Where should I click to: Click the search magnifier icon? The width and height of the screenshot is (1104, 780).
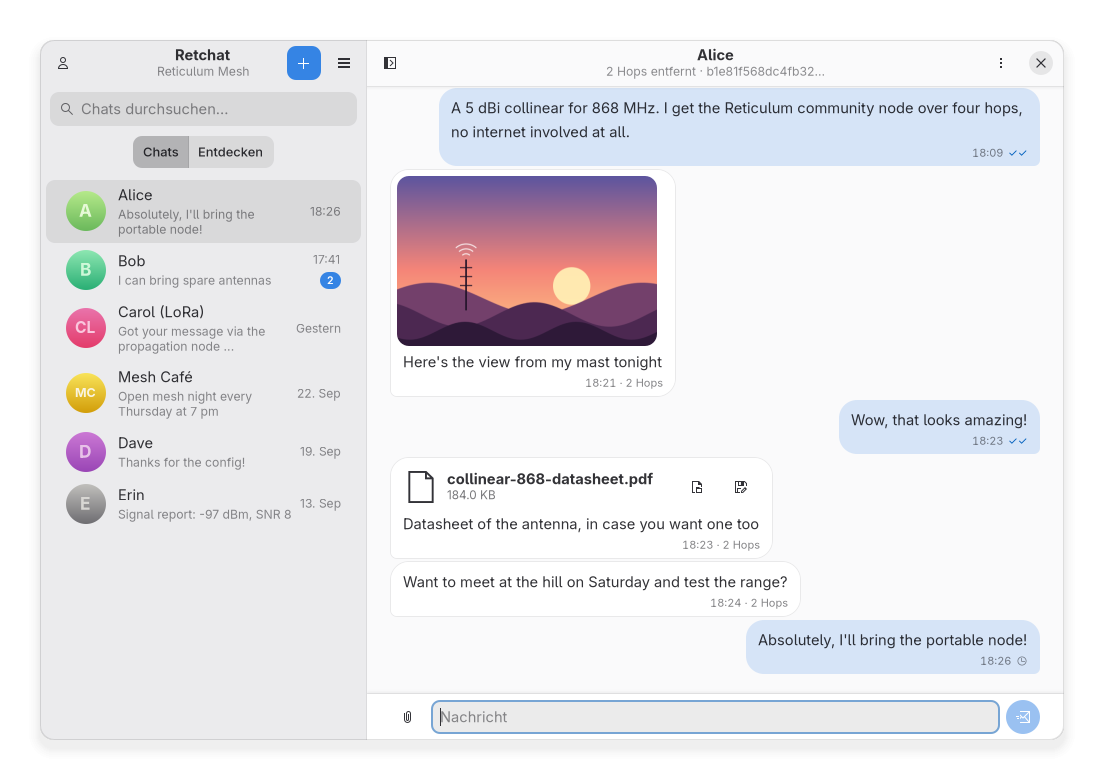pos(67,109)
